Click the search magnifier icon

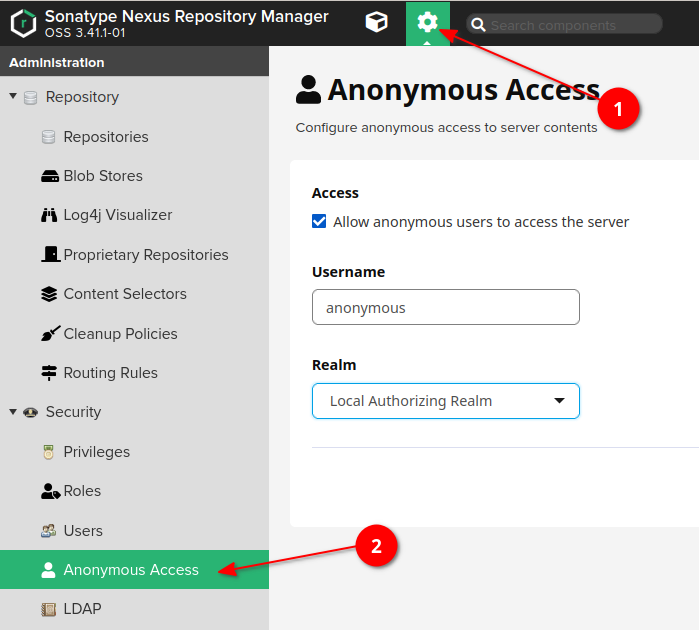(478, 25)
